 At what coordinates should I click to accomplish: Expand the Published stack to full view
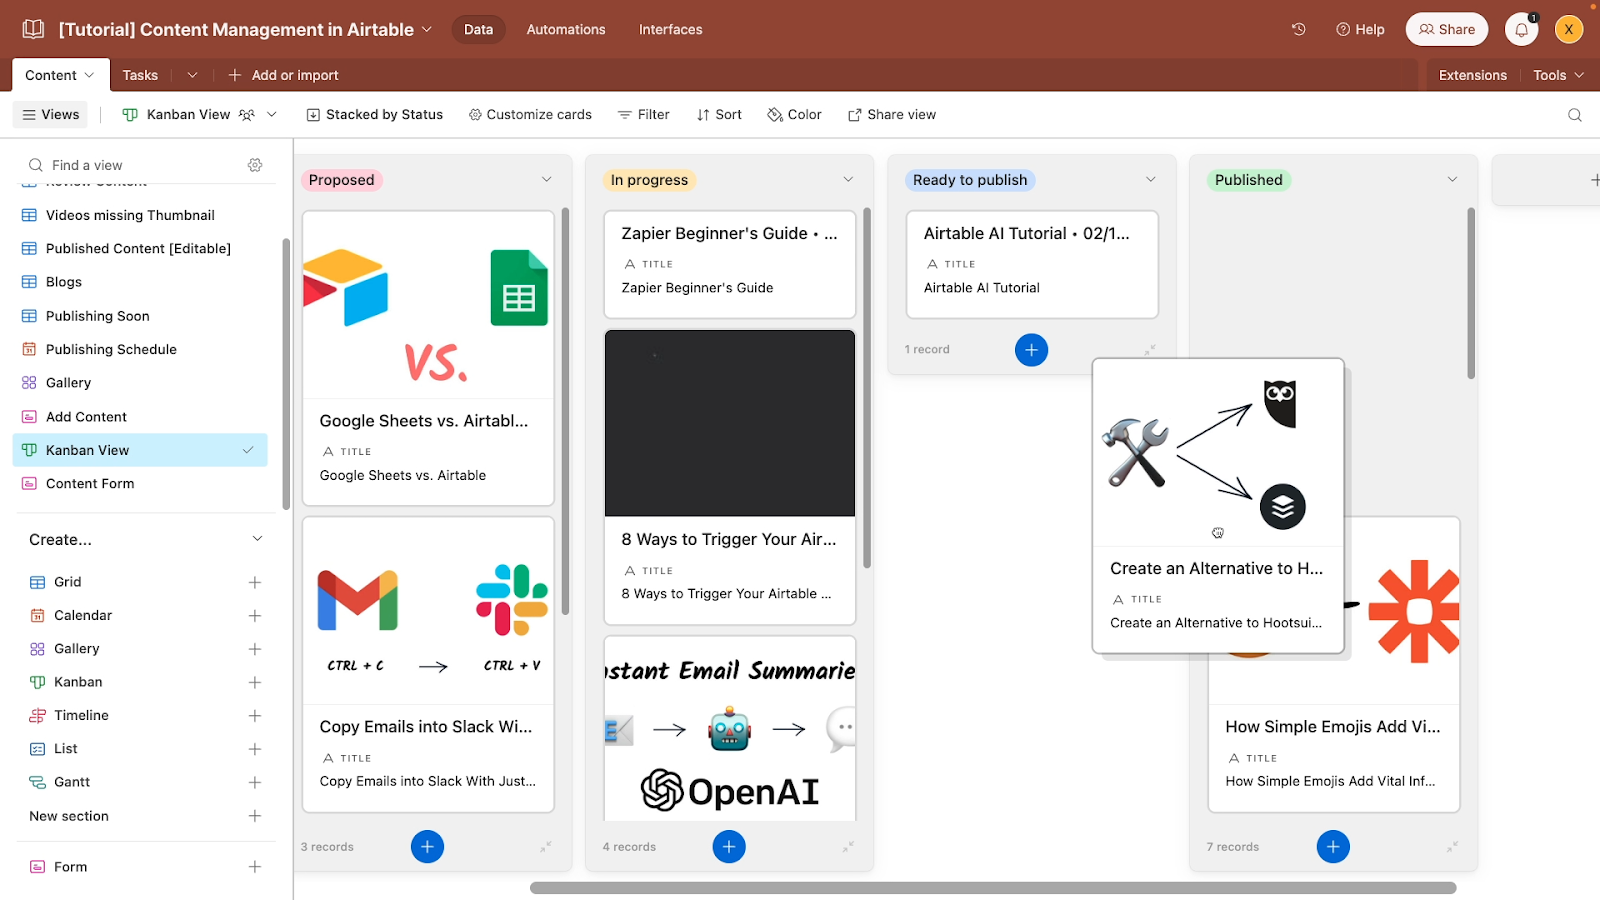[1452, 847]
